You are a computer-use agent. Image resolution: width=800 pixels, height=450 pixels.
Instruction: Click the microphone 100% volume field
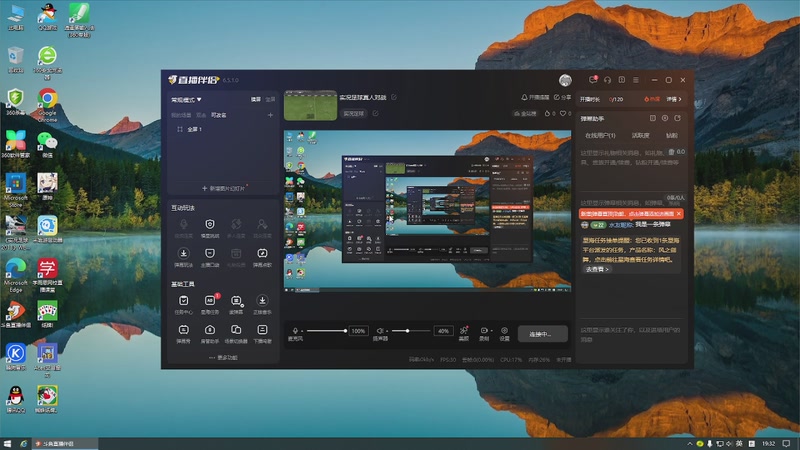tap(358, 331)
